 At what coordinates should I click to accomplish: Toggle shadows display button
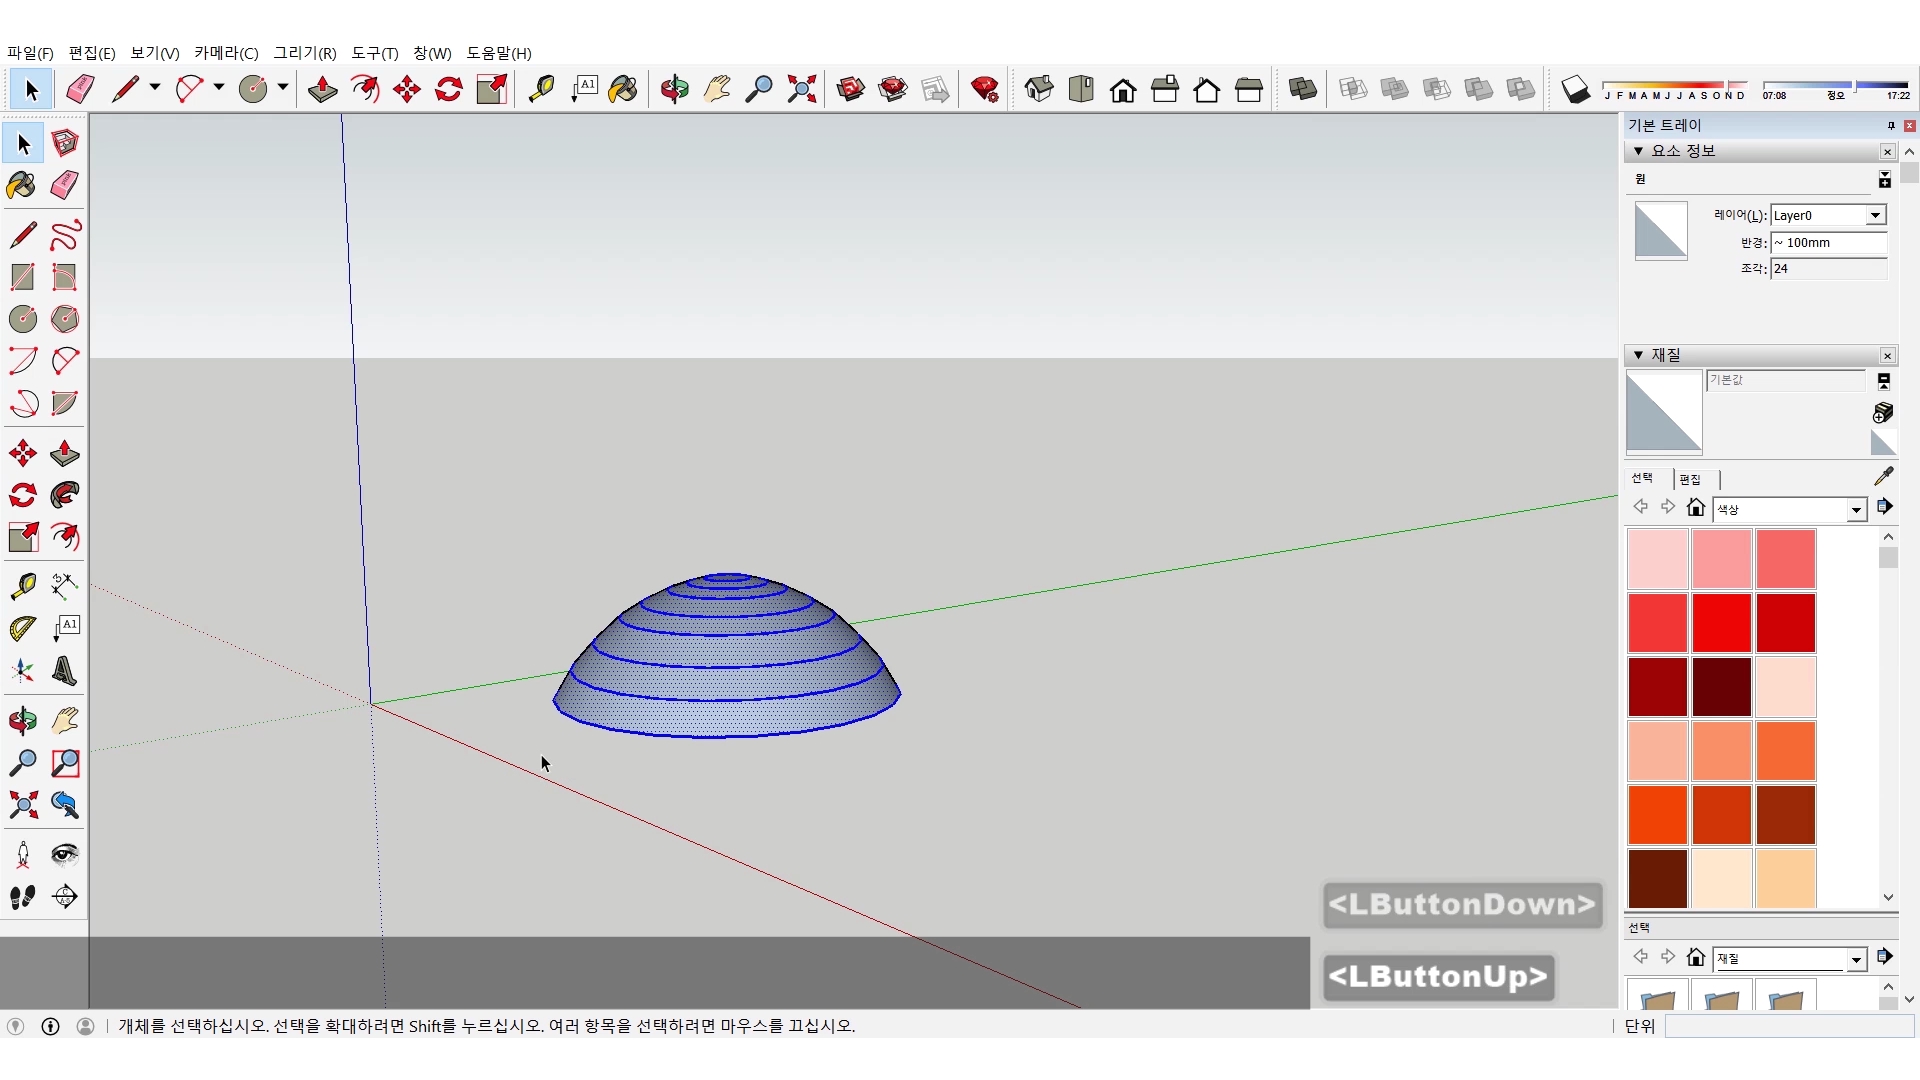point(1575,90)
